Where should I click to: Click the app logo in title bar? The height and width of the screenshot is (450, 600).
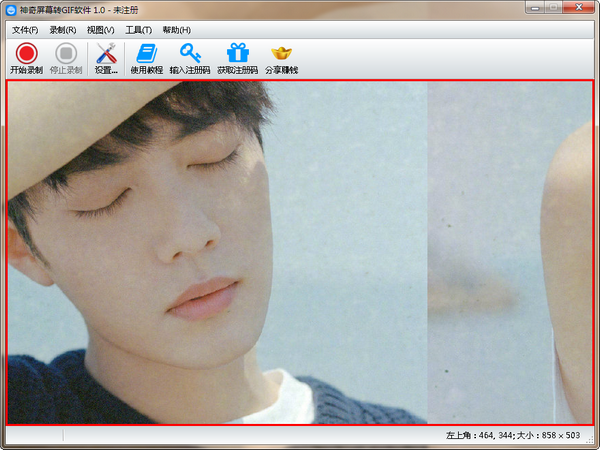[x=10, y=9]
